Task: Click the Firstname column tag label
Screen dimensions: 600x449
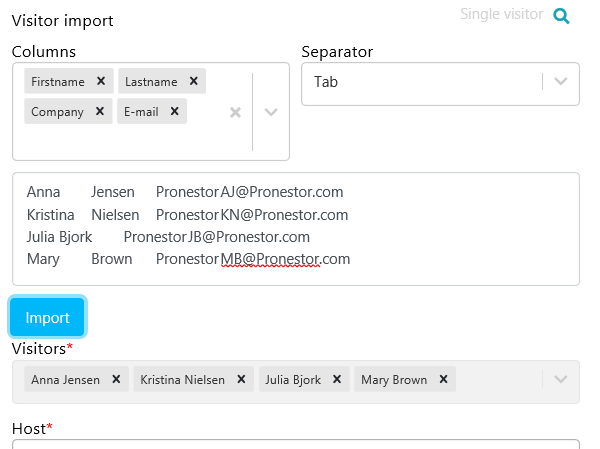Action: tap(58, 82)
